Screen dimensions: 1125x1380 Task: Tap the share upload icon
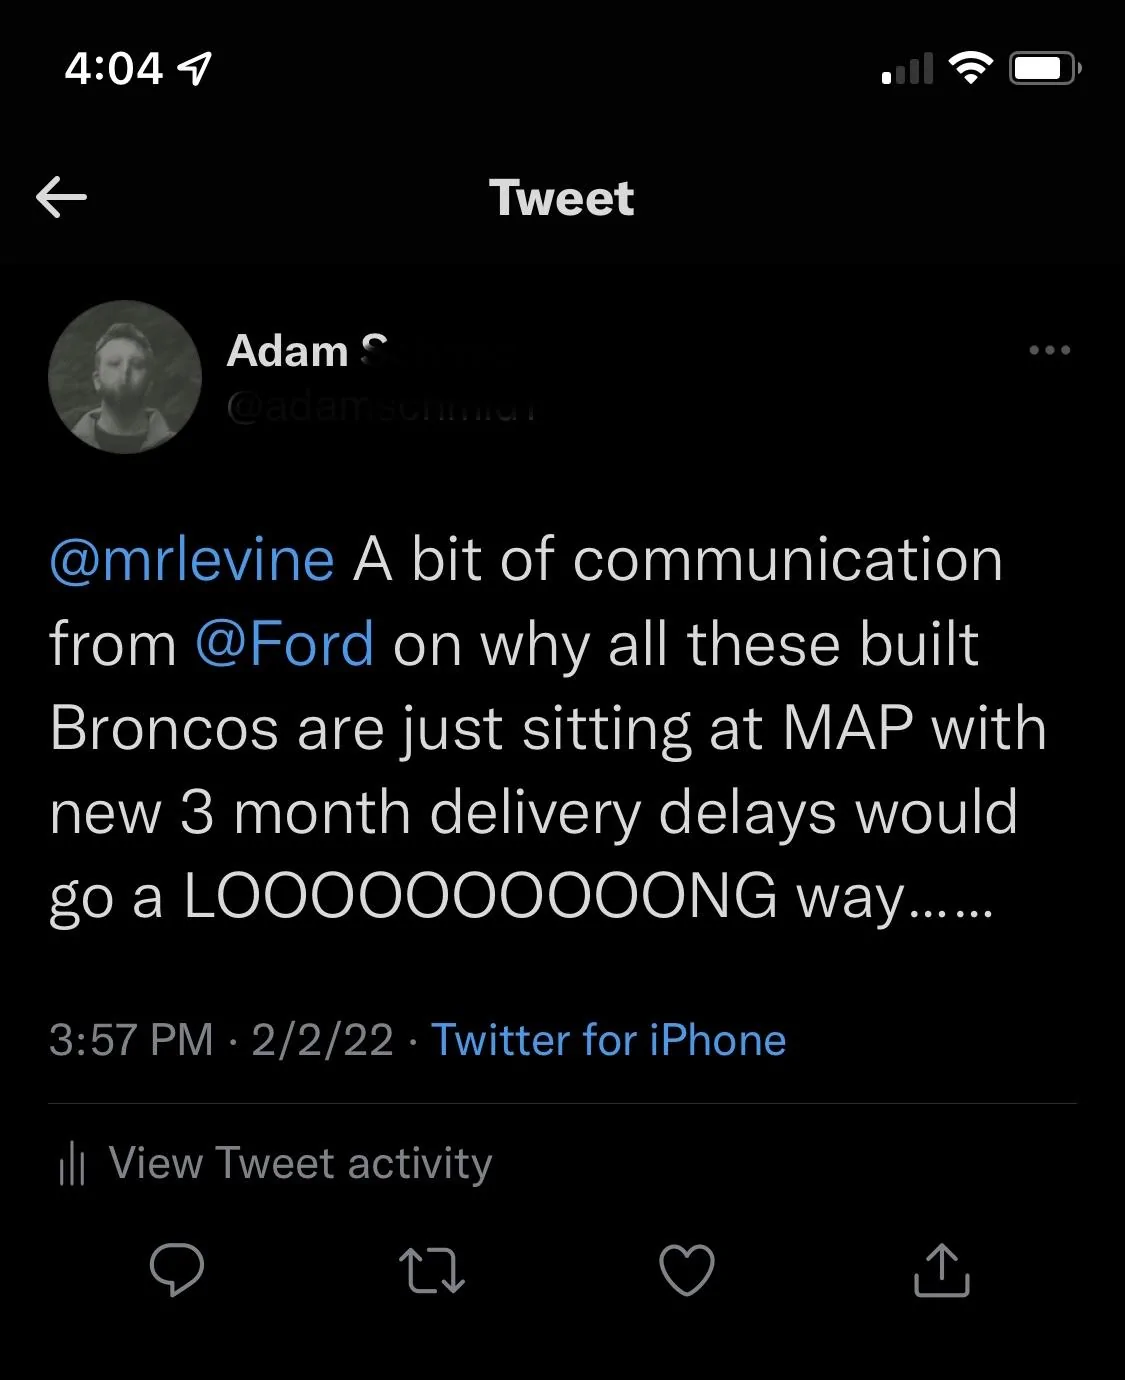(942, 1270)
